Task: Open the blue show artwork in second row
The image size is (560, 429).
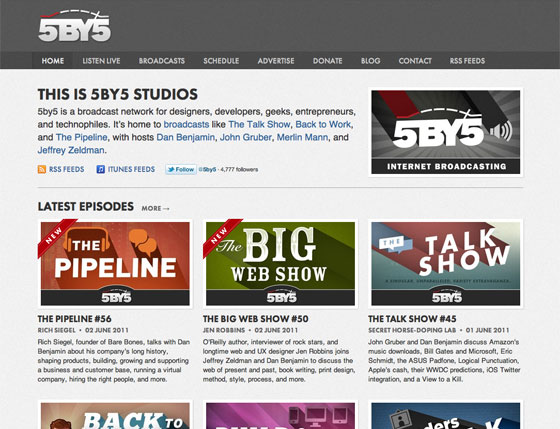Action: [x=445, y=415]
